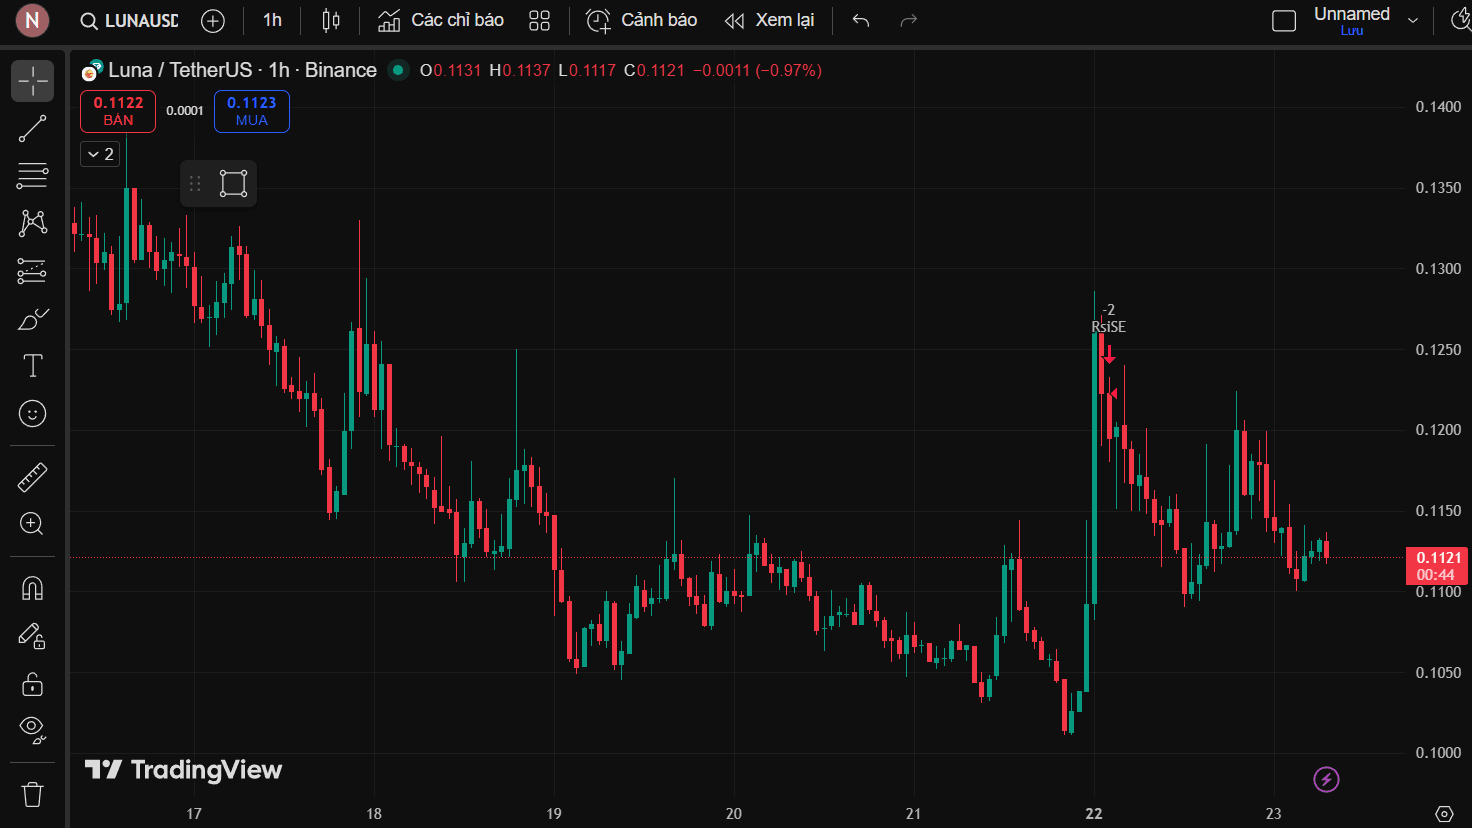Viewport: 1472px width, 828px height.
Task: Click the 0.1123 MUA buy button
Action: coord(252,111)
